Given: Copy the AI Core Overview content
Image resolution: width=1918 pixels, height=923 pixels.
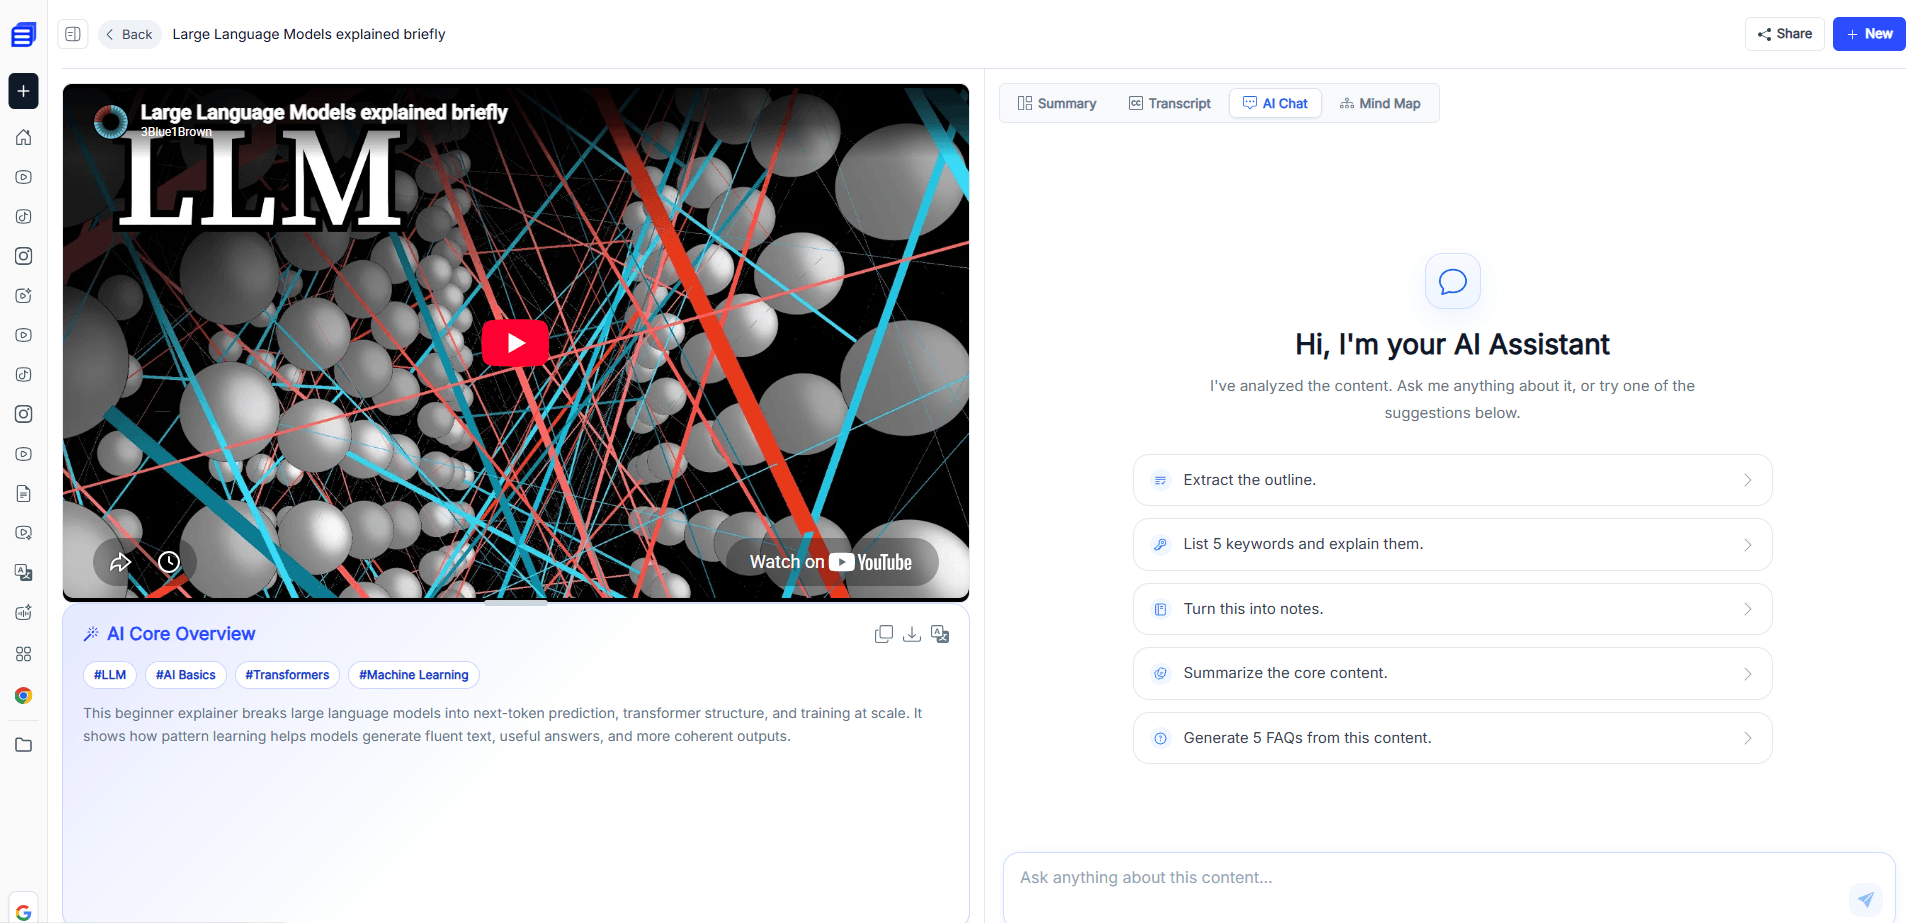Looking at the screenshot, I should (883, 634).
